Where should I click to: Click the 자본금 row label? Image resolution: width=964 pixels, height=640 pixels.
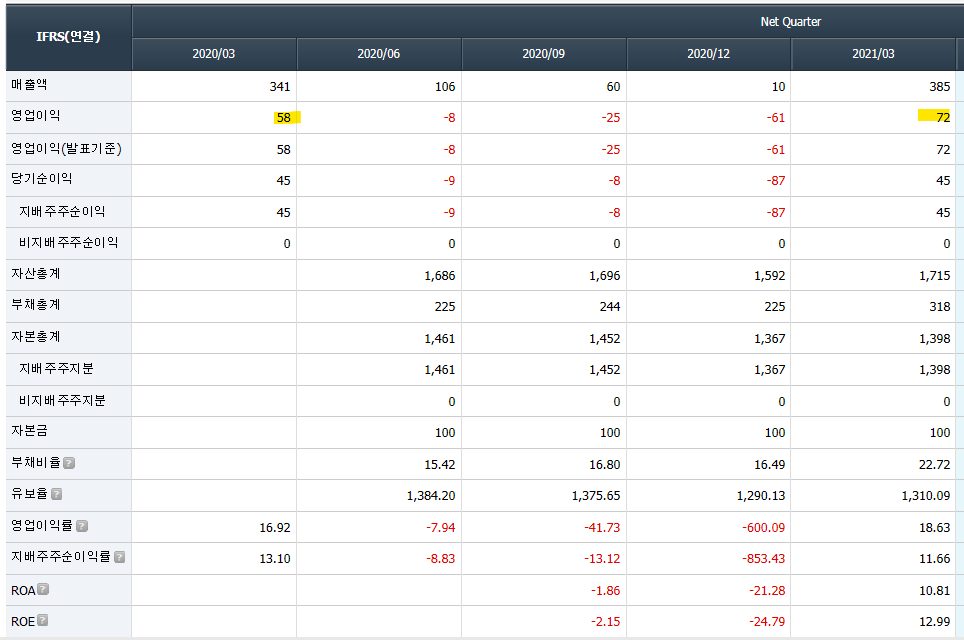(x=29, y=431)
